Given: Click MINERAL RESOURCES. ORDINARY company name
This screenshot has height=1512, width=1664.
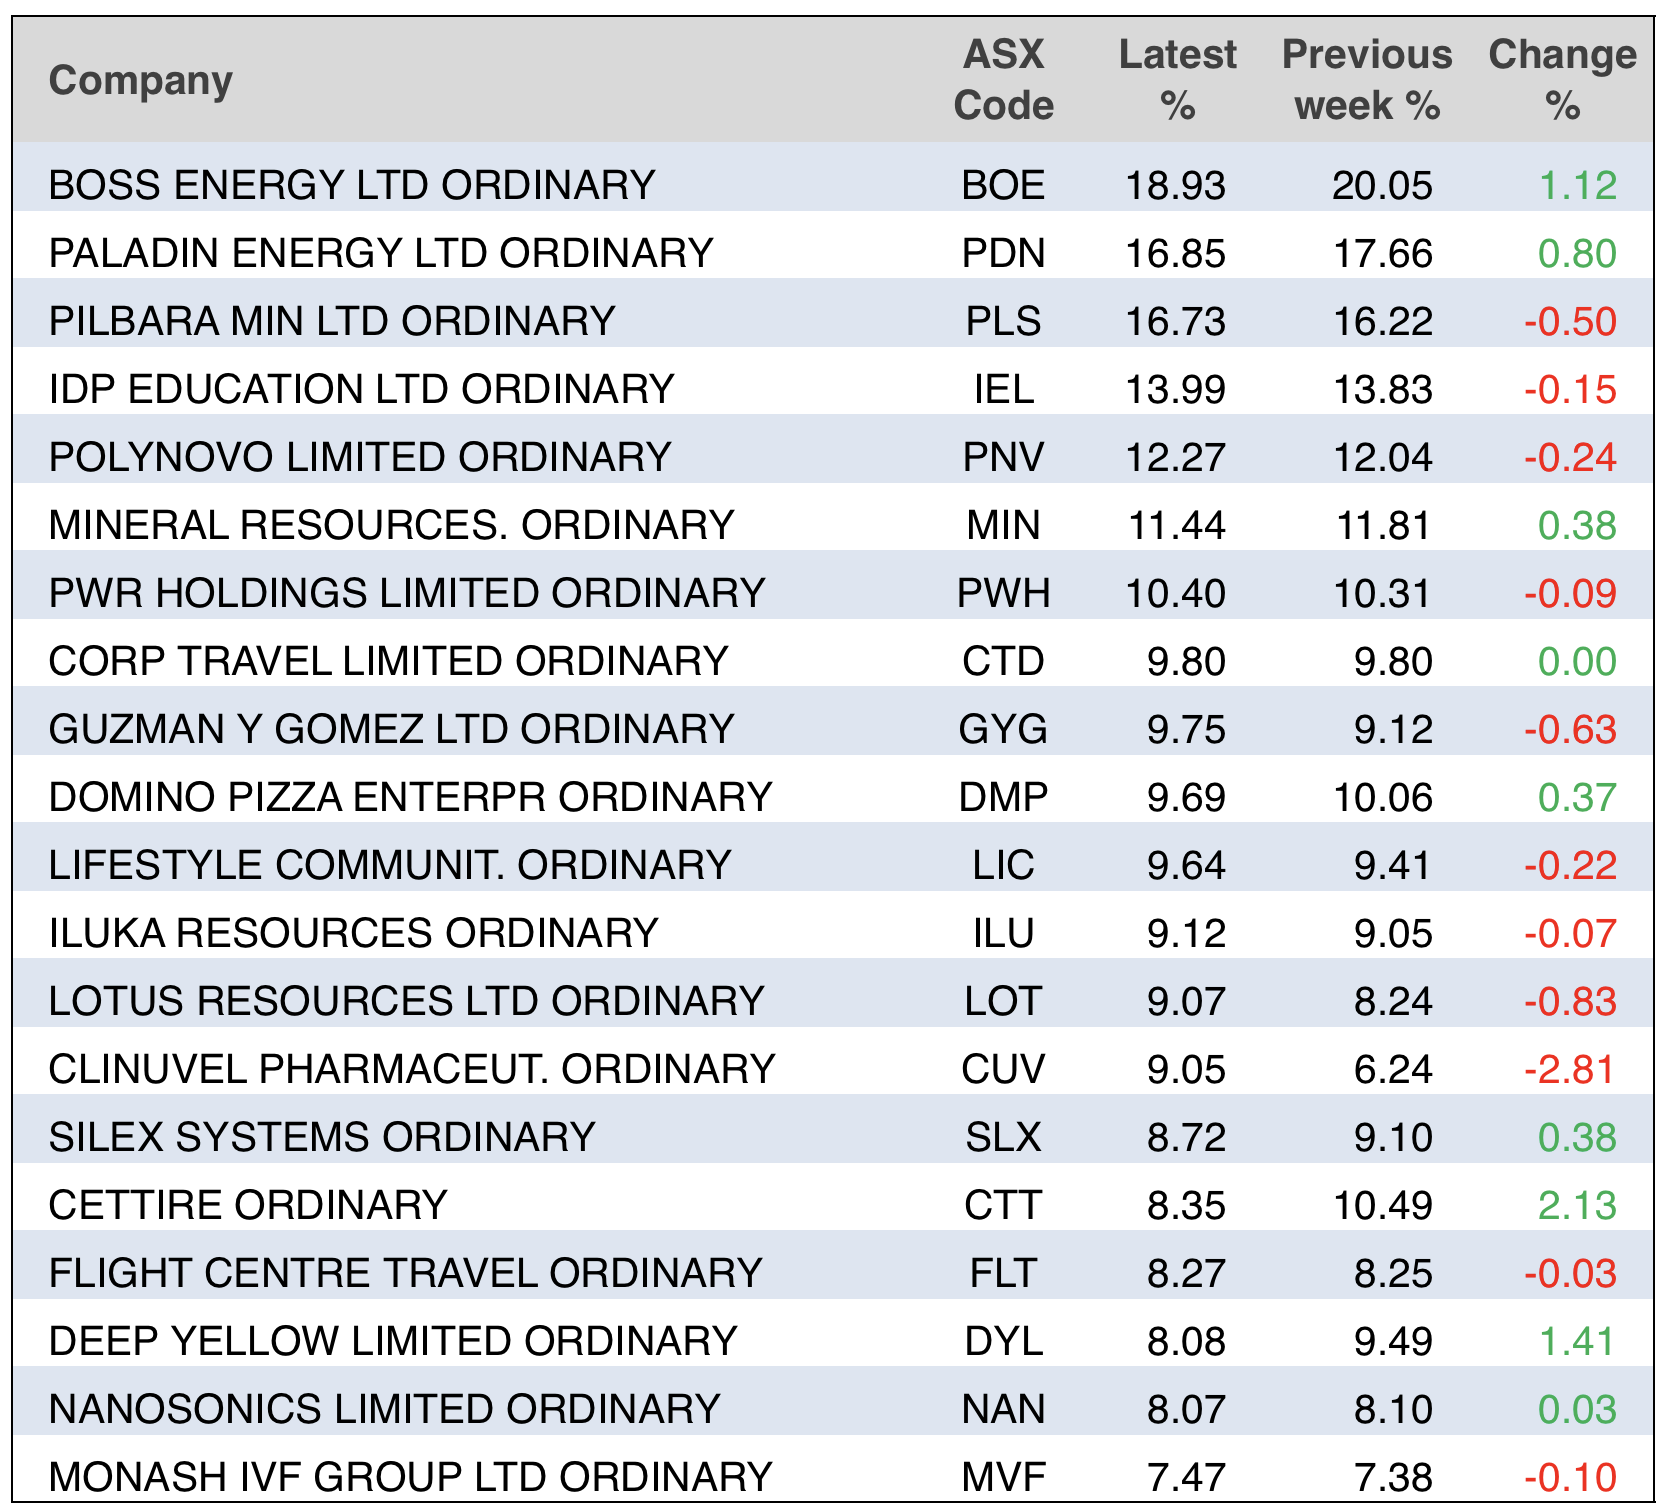Looking at the screenshot, I should pos(391,525).
